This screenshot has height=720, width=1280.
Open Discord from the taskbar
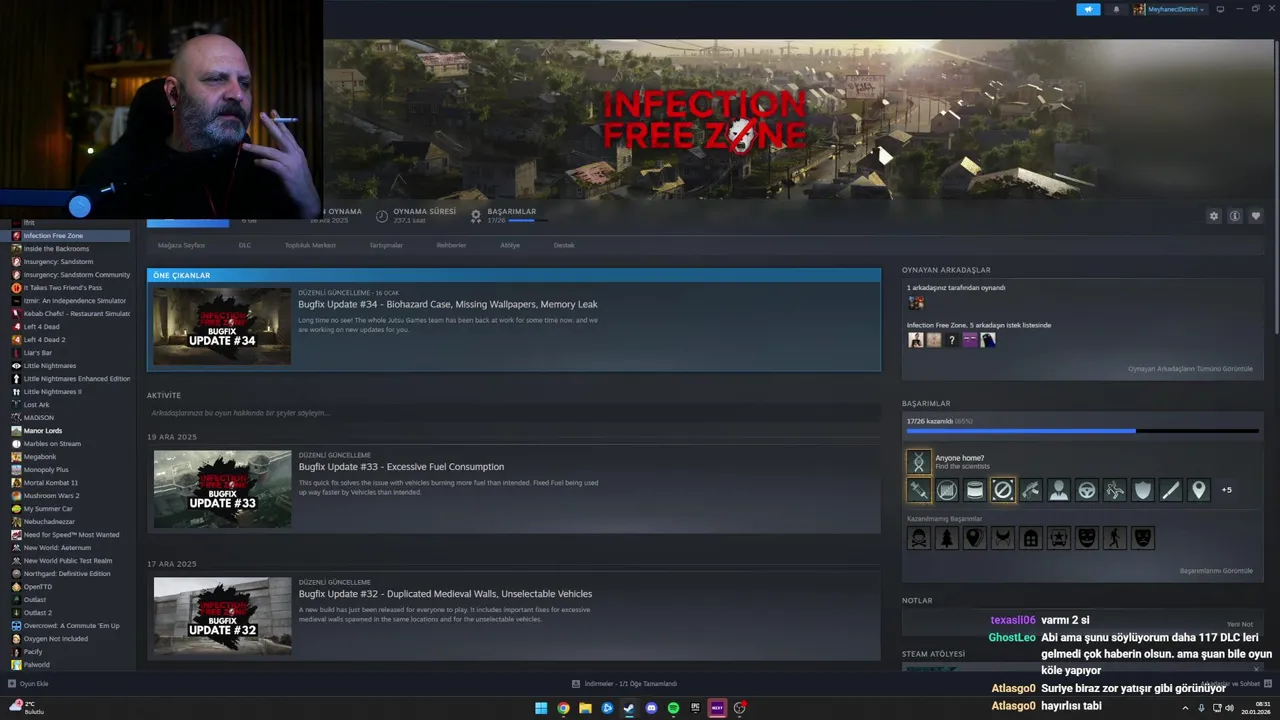[x=651, y=708]
